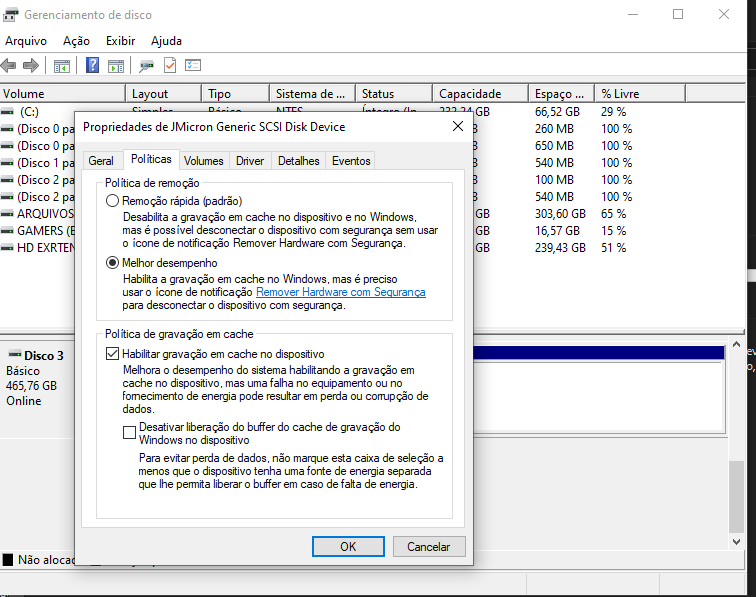
Task: Maximize the Gerenciamento de disco window
Action: point(678,14)
